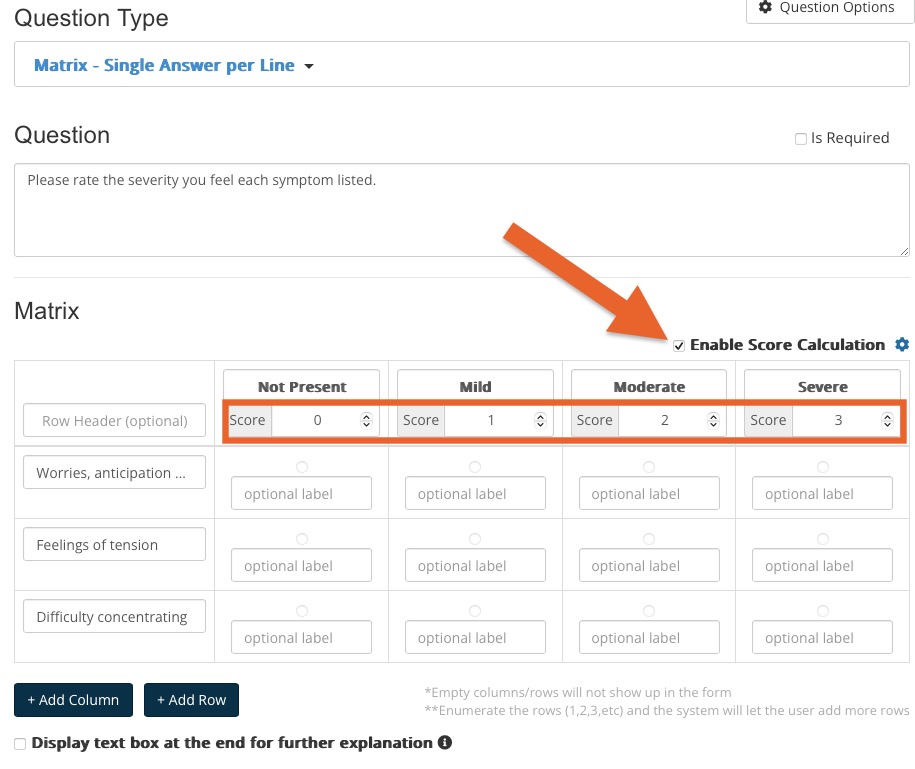The image size is (915, 769).
Task: Click info icon beside further explanation text
Action: point(445,742)
